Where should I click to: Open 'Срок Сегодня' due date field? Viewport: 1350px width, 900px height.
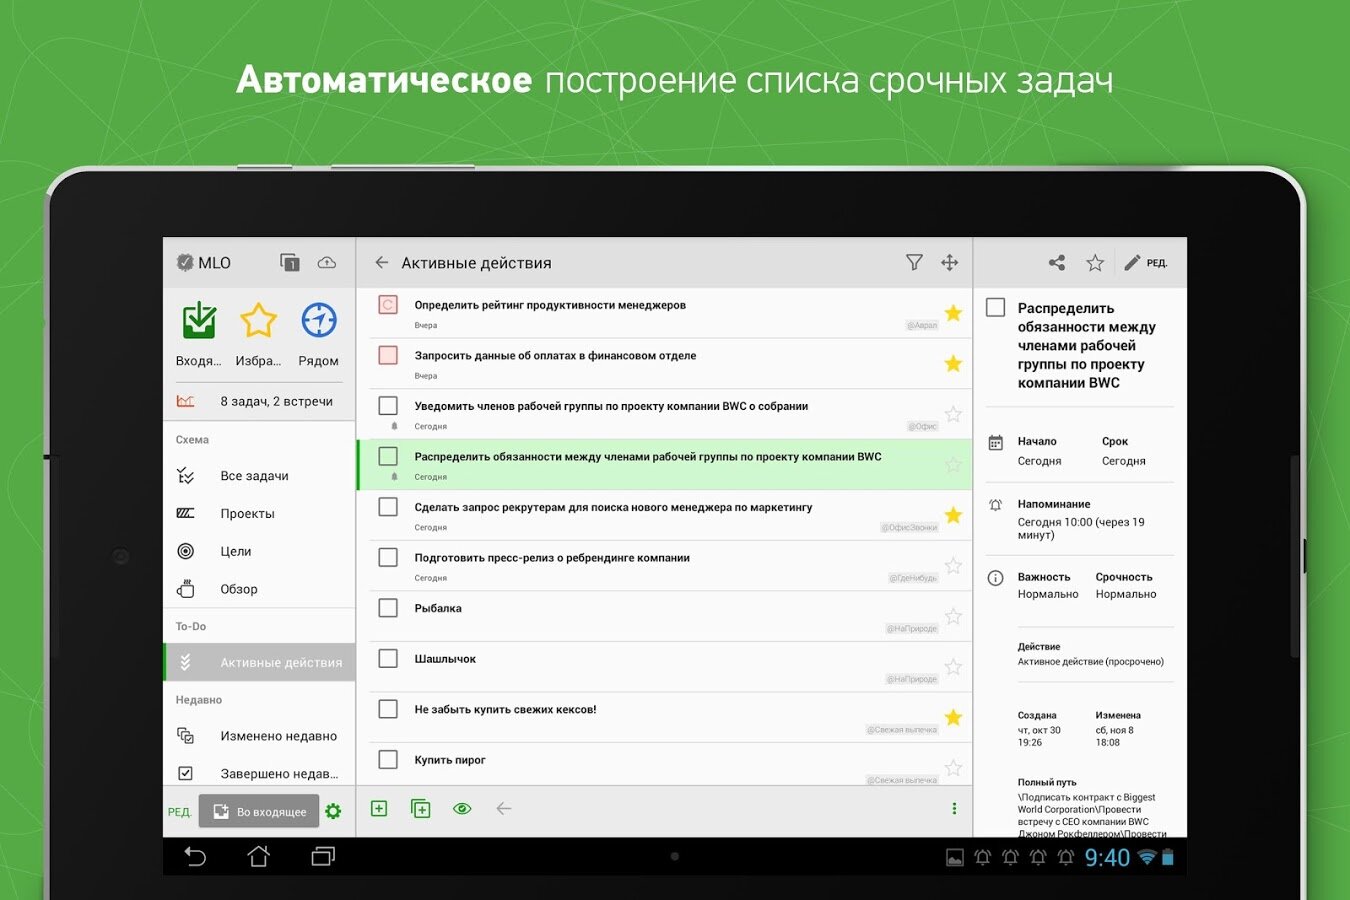1124,451
